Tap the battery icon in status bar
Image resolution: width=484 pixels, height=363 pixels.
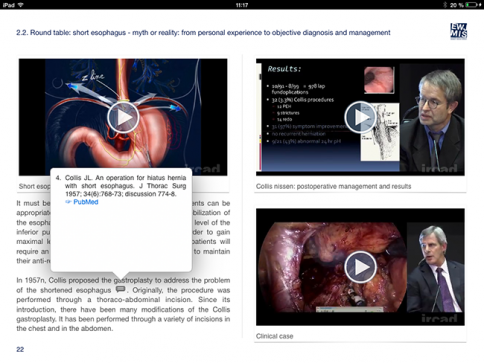[471, 5]
